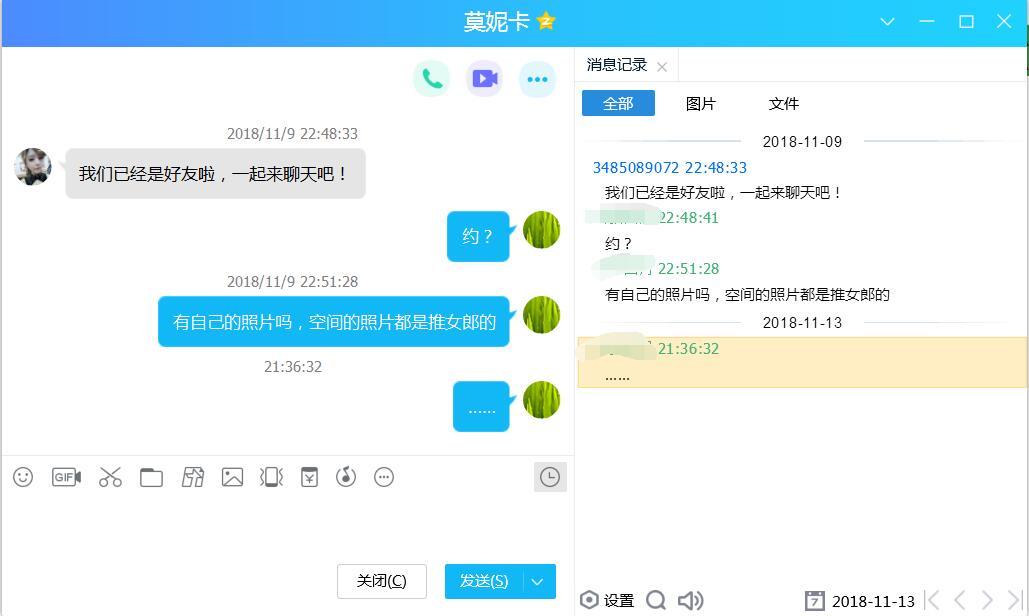
Task: Send a window shake nudge
Action: [272, 477]
